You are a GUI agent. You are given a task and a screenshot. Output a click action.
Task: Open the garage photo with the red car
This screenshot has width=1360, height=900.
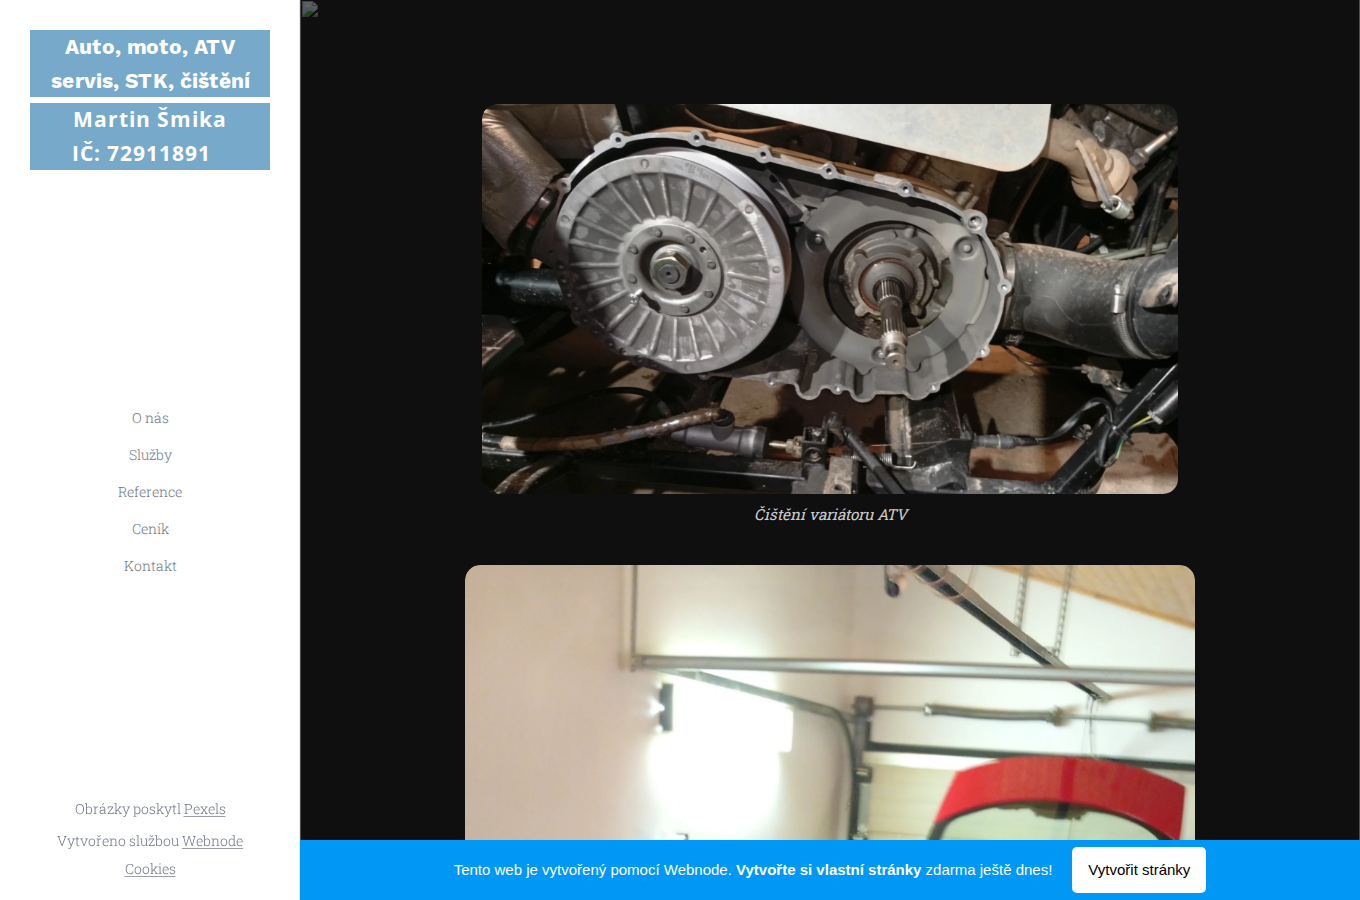(x=830, y=702)
